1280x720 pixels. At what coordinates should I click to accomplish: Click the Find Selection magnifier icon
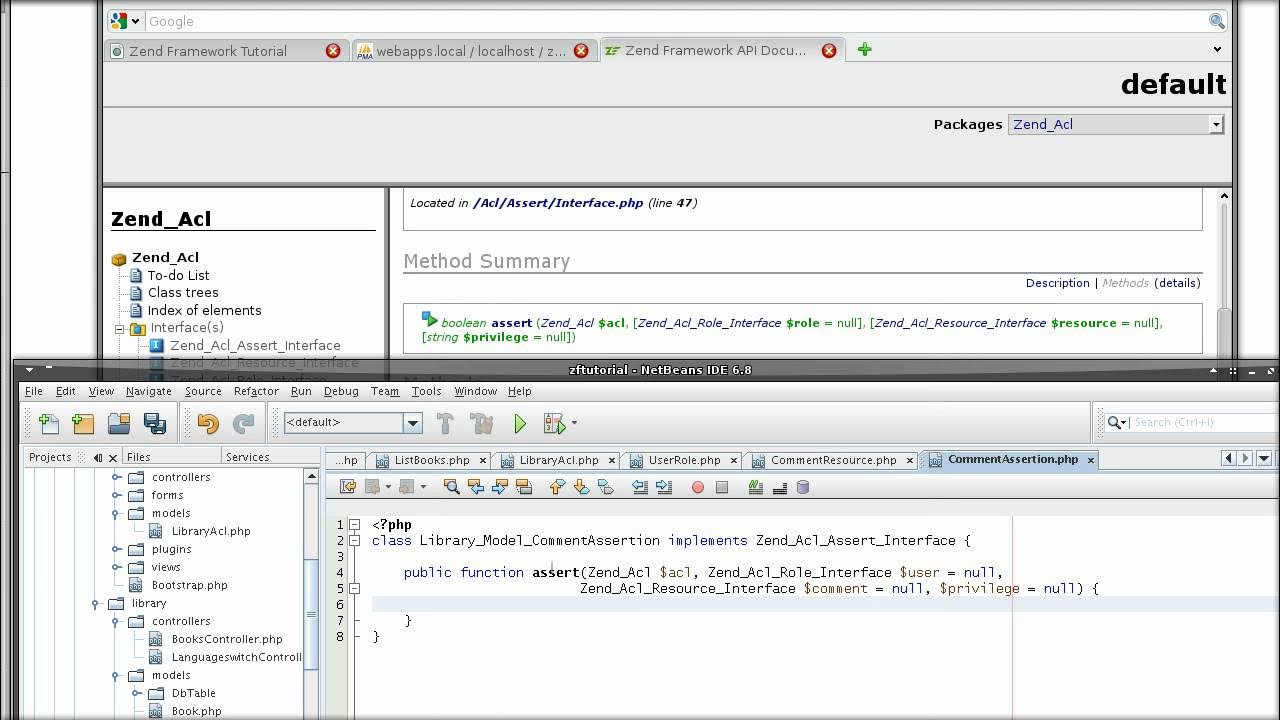click(x=451, y=487)
